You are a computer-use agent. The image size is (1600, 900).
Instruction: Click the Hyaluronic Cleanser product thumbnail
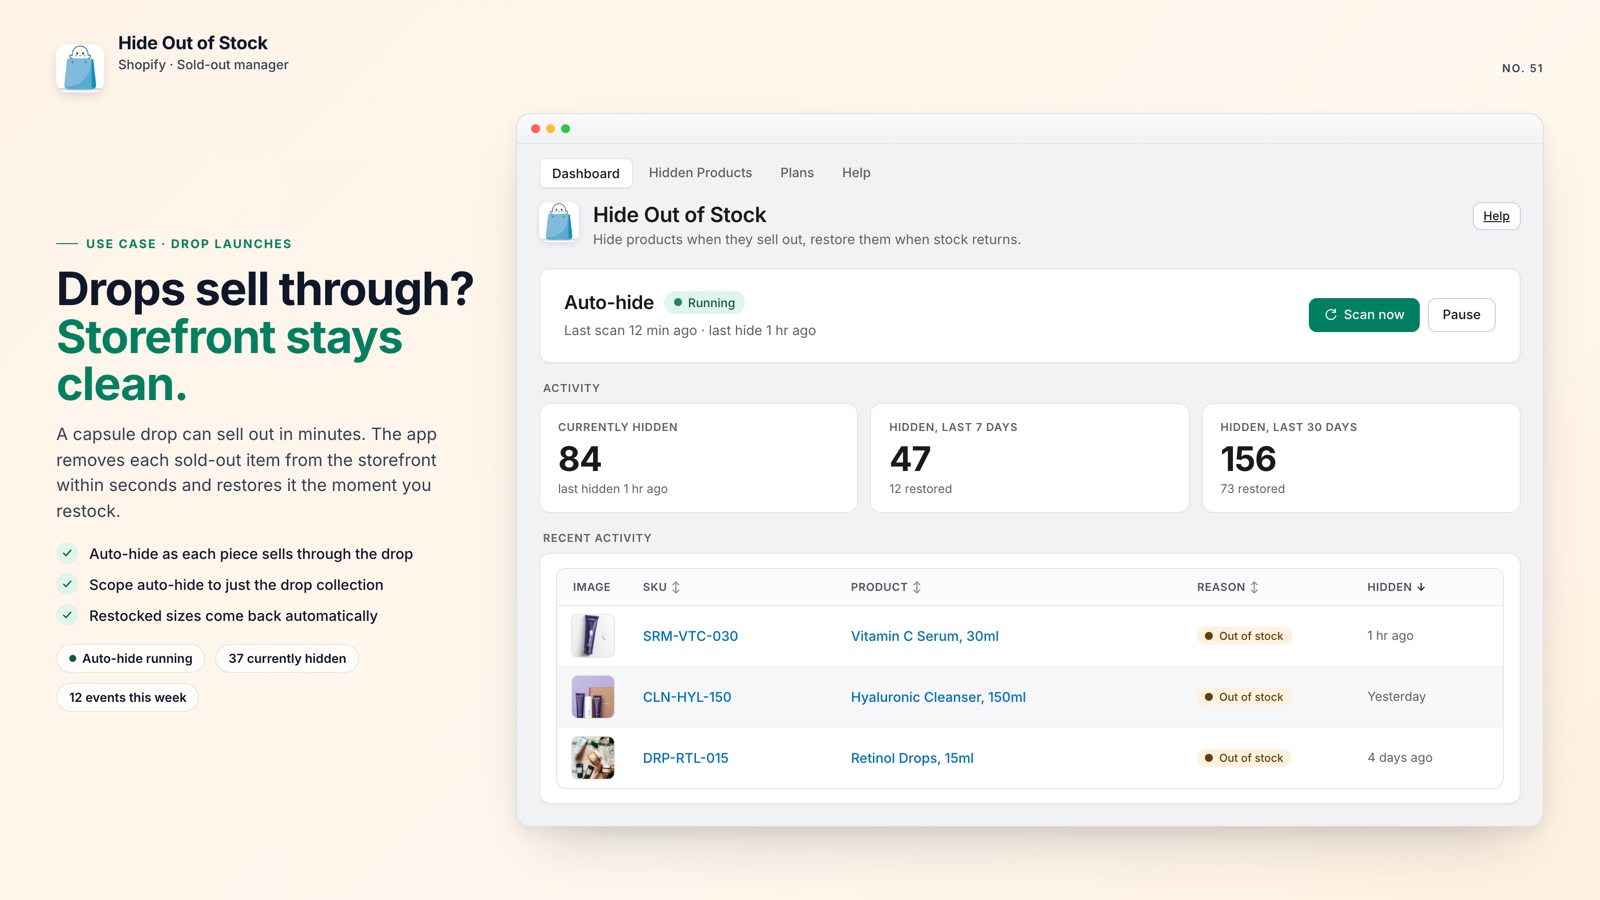593,697
